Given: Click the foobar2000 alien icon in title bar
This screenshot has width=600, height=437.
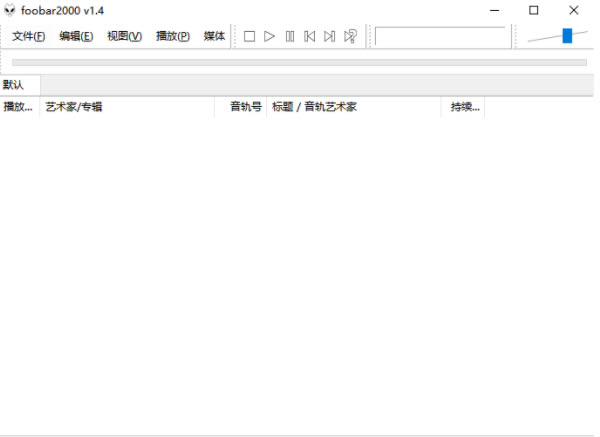Looking at the screenshot, I should tap(10, 10).
